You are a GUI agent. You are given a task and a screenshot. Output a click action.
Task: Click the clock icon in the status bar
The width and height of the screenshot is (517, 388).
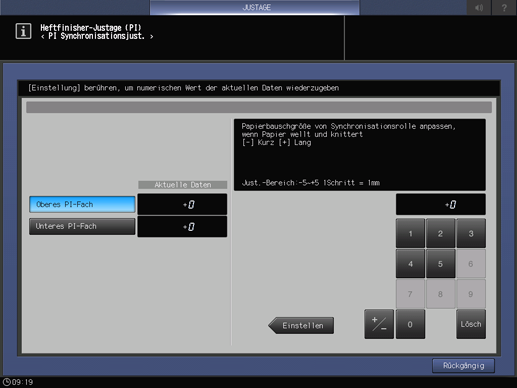point(6,382)
